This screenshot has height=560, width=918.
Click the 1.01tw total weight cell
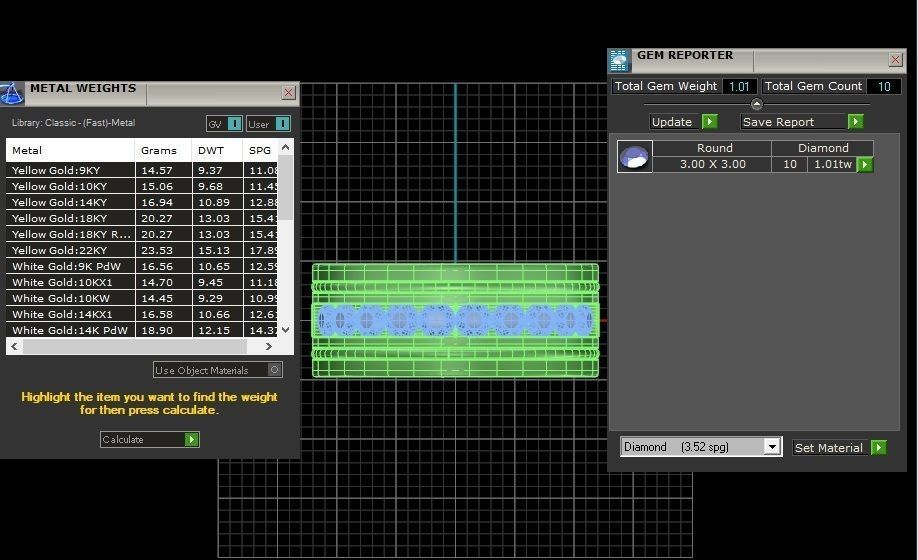coord(833,164)
